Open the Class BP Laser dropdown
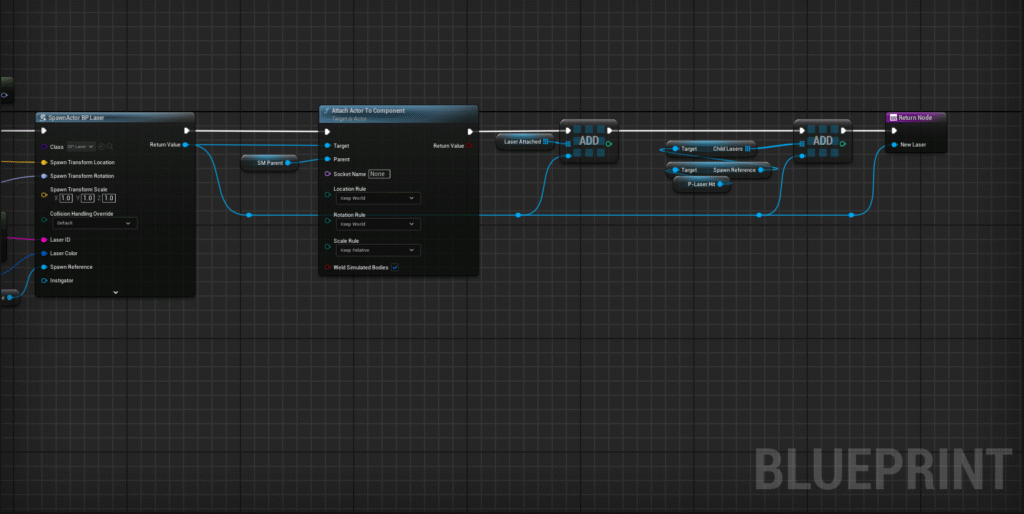 [81, 147]
